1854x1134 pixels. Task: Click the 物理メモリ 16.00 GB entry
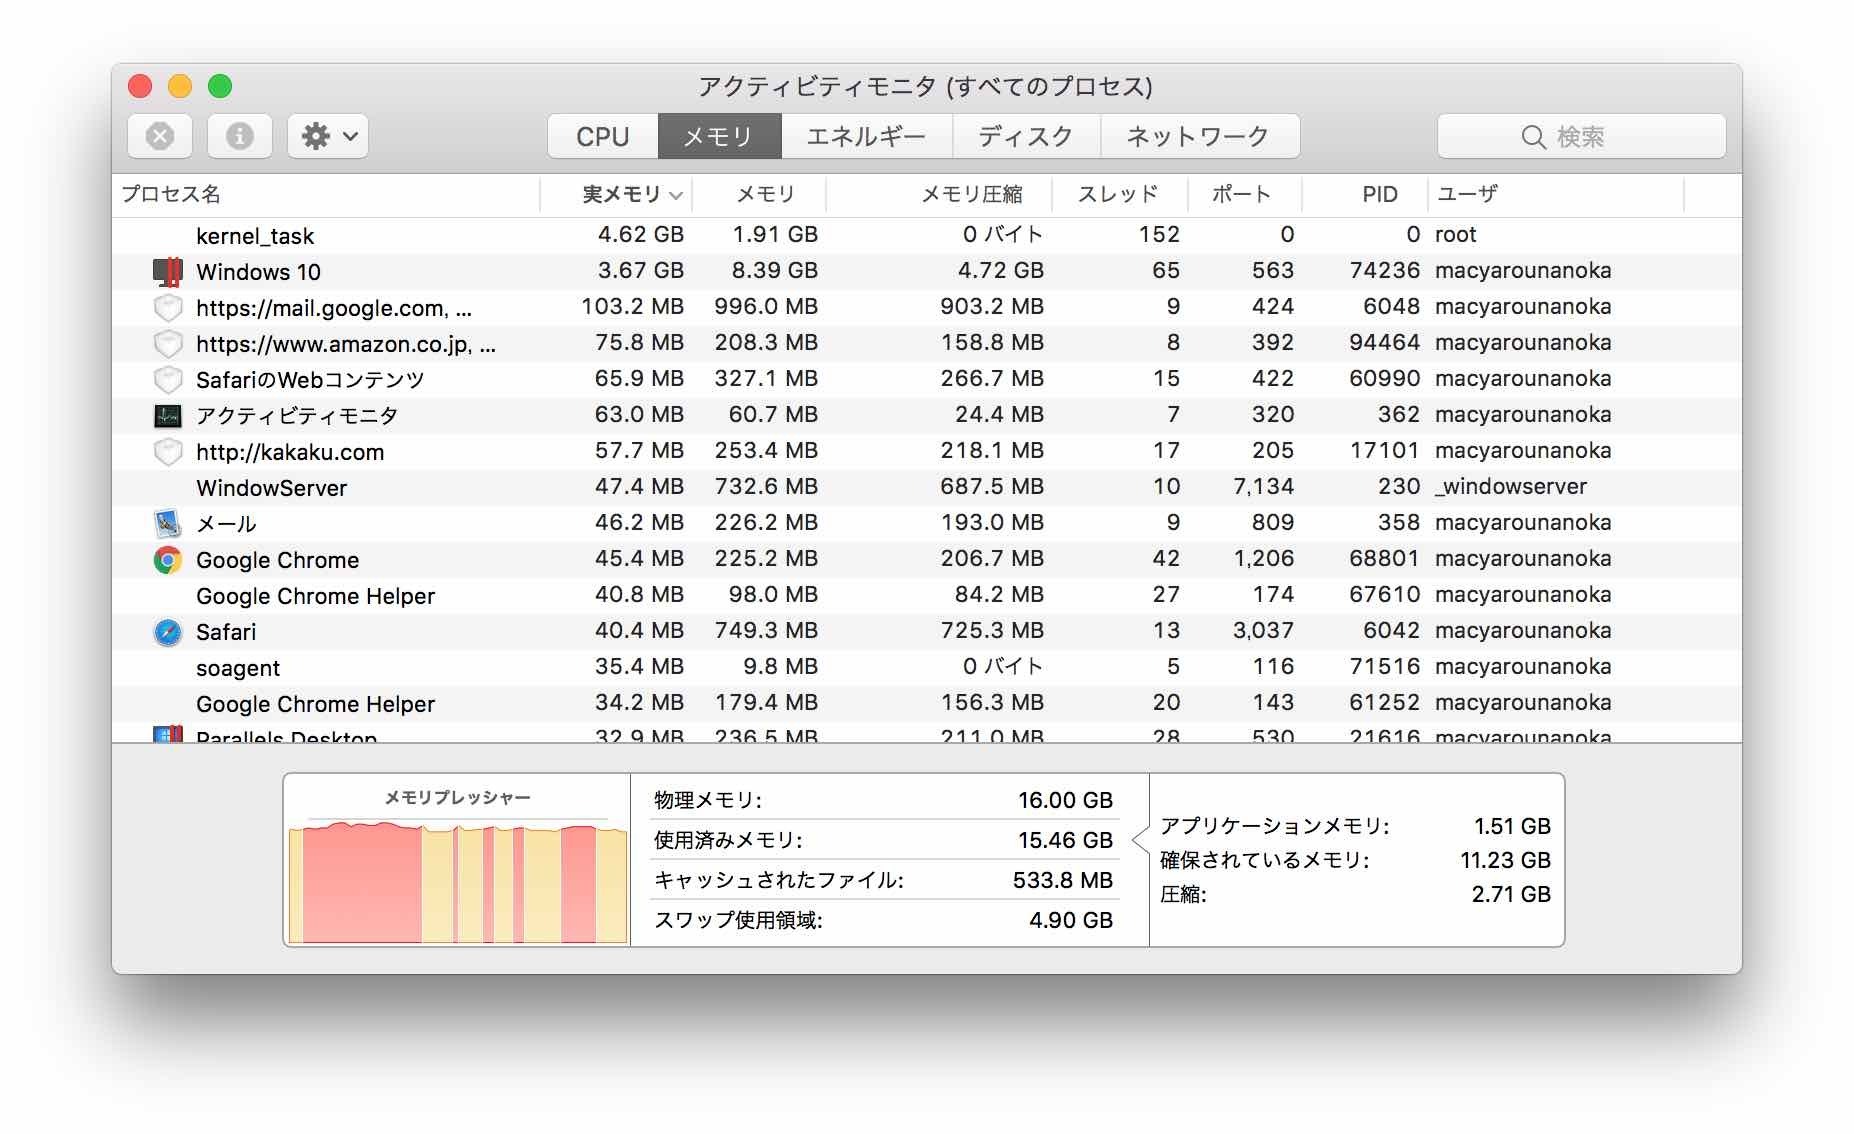883,800
